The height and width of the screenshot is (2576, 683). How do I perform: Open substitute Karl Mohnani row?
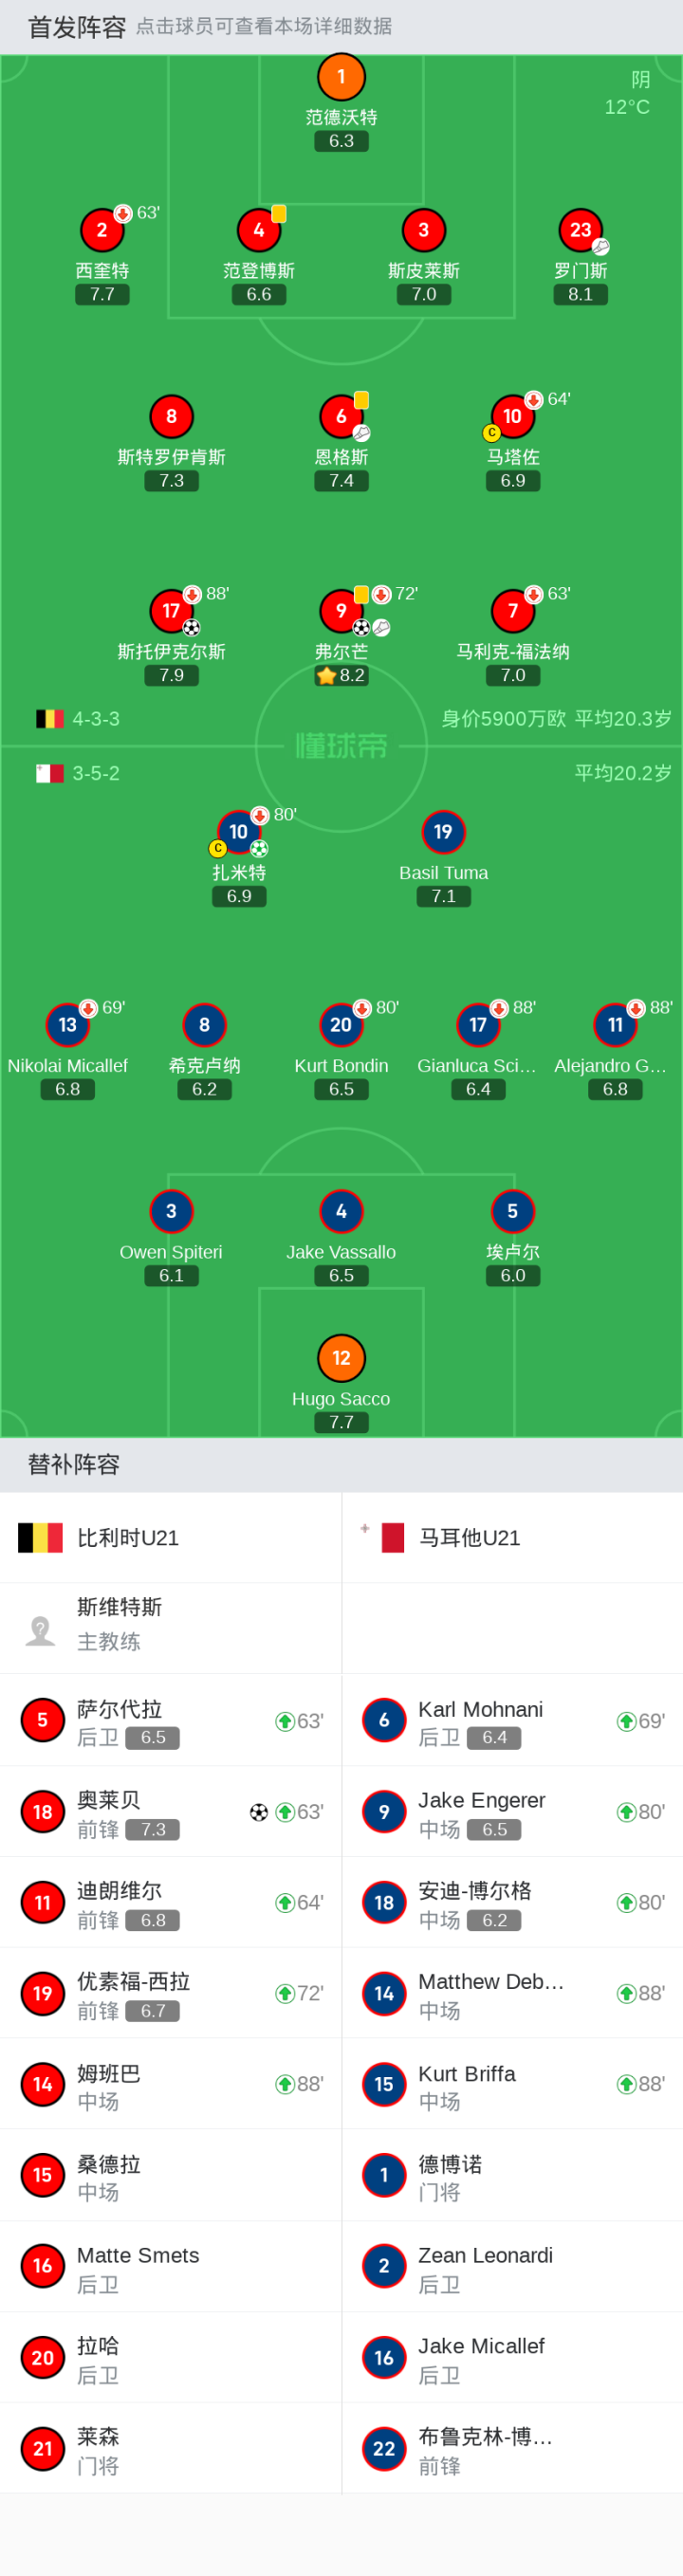tap(512, 1721)
